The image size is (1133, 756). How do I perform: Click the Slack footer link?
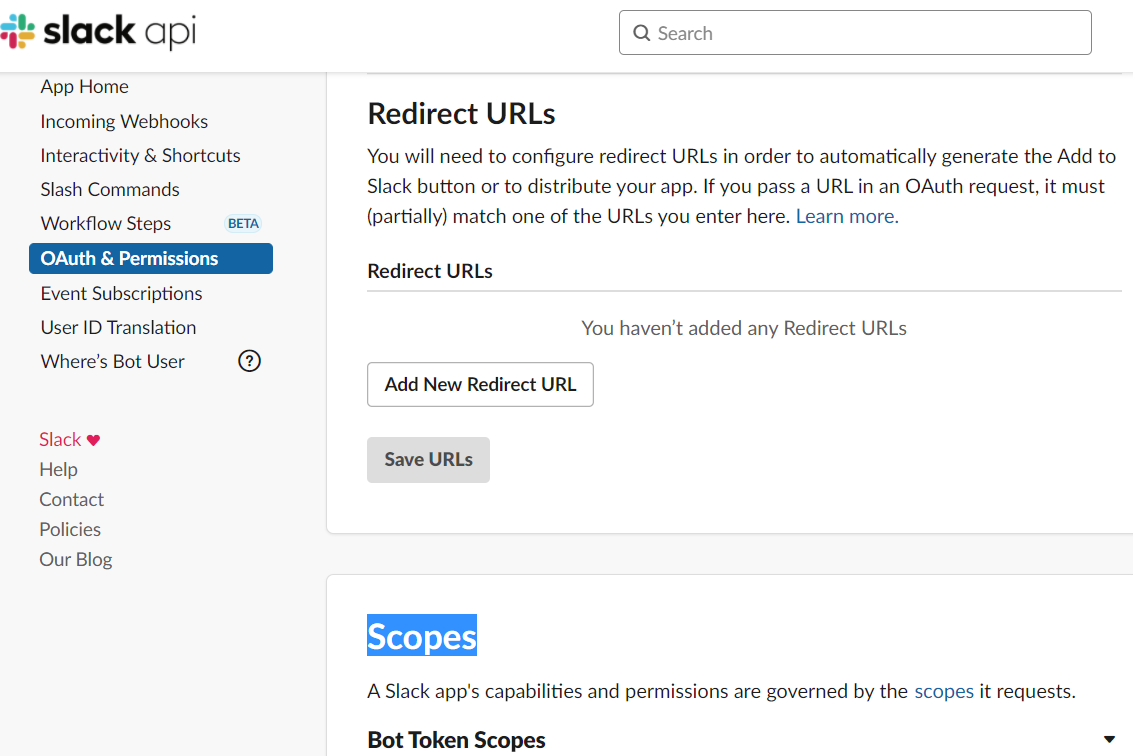[60, 439]
